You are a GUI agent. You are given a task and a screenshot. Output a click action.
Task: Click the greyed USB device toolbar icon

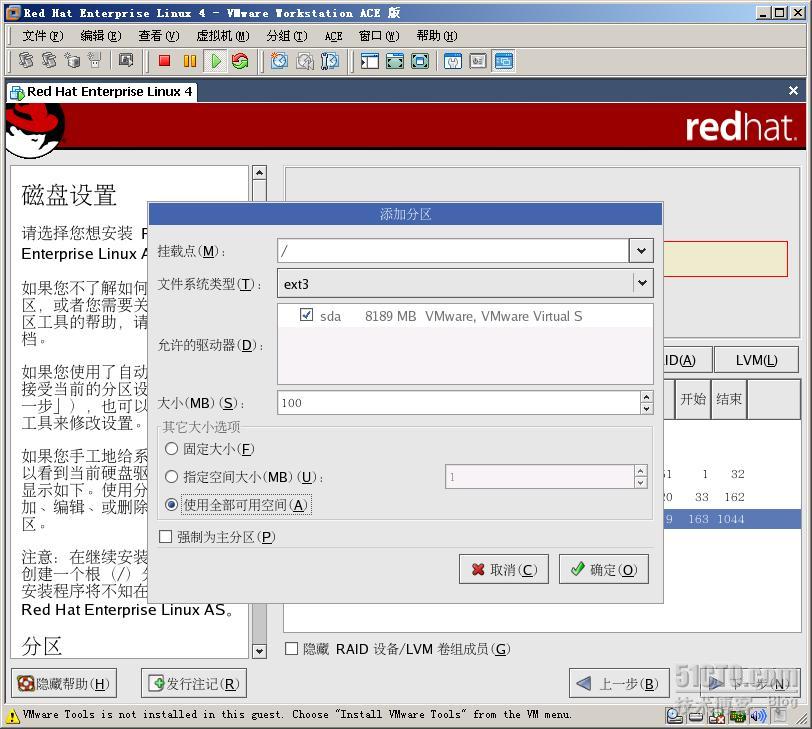(95, 61)
